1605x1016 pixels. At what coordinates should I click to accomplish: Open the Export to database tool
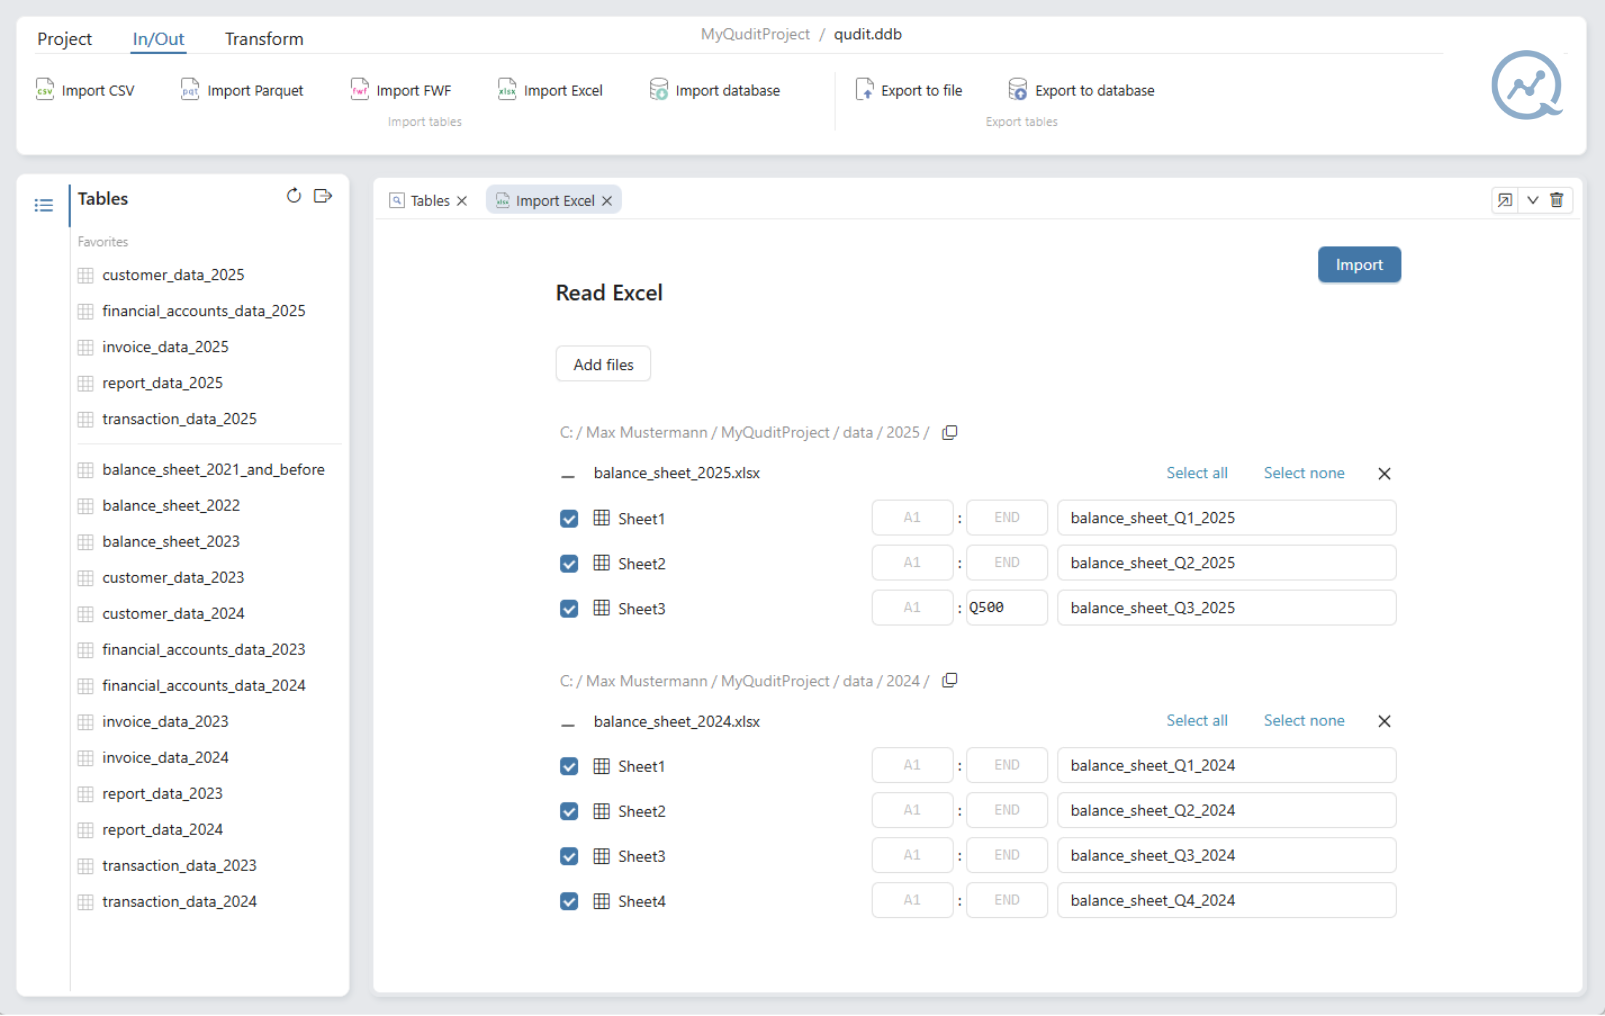click(x=1082, y=90)
